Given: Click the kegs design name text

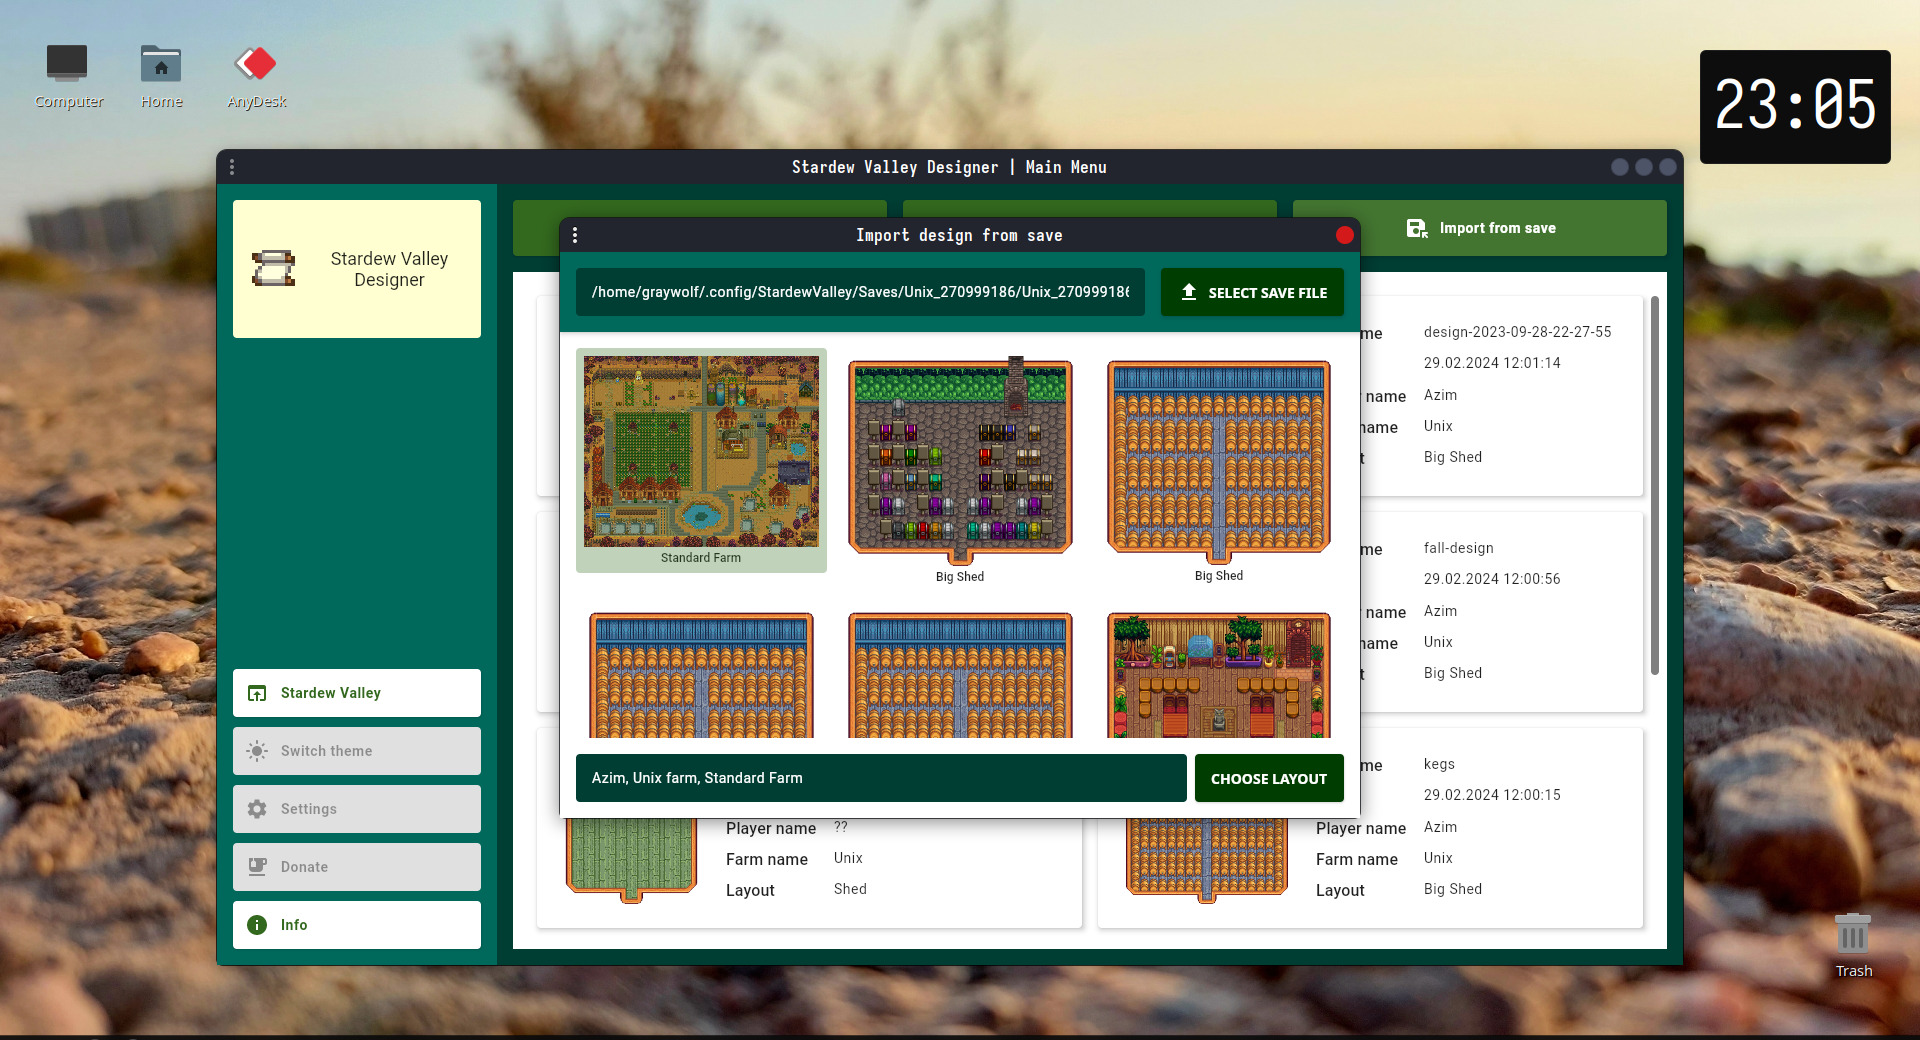Looking at the screenshot, I should tap(1439, 764).
